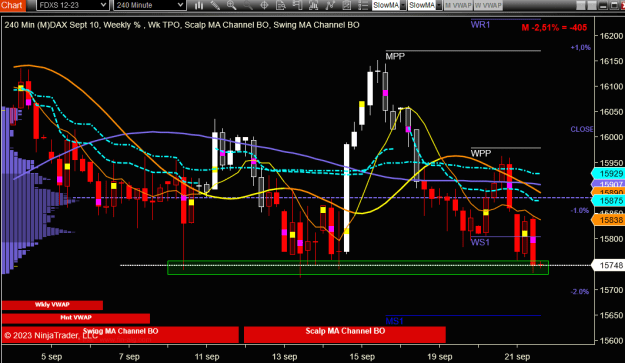The image size is (625, 363).
Task: Click the 15700 price axis label
Action: tap(611, 290)
